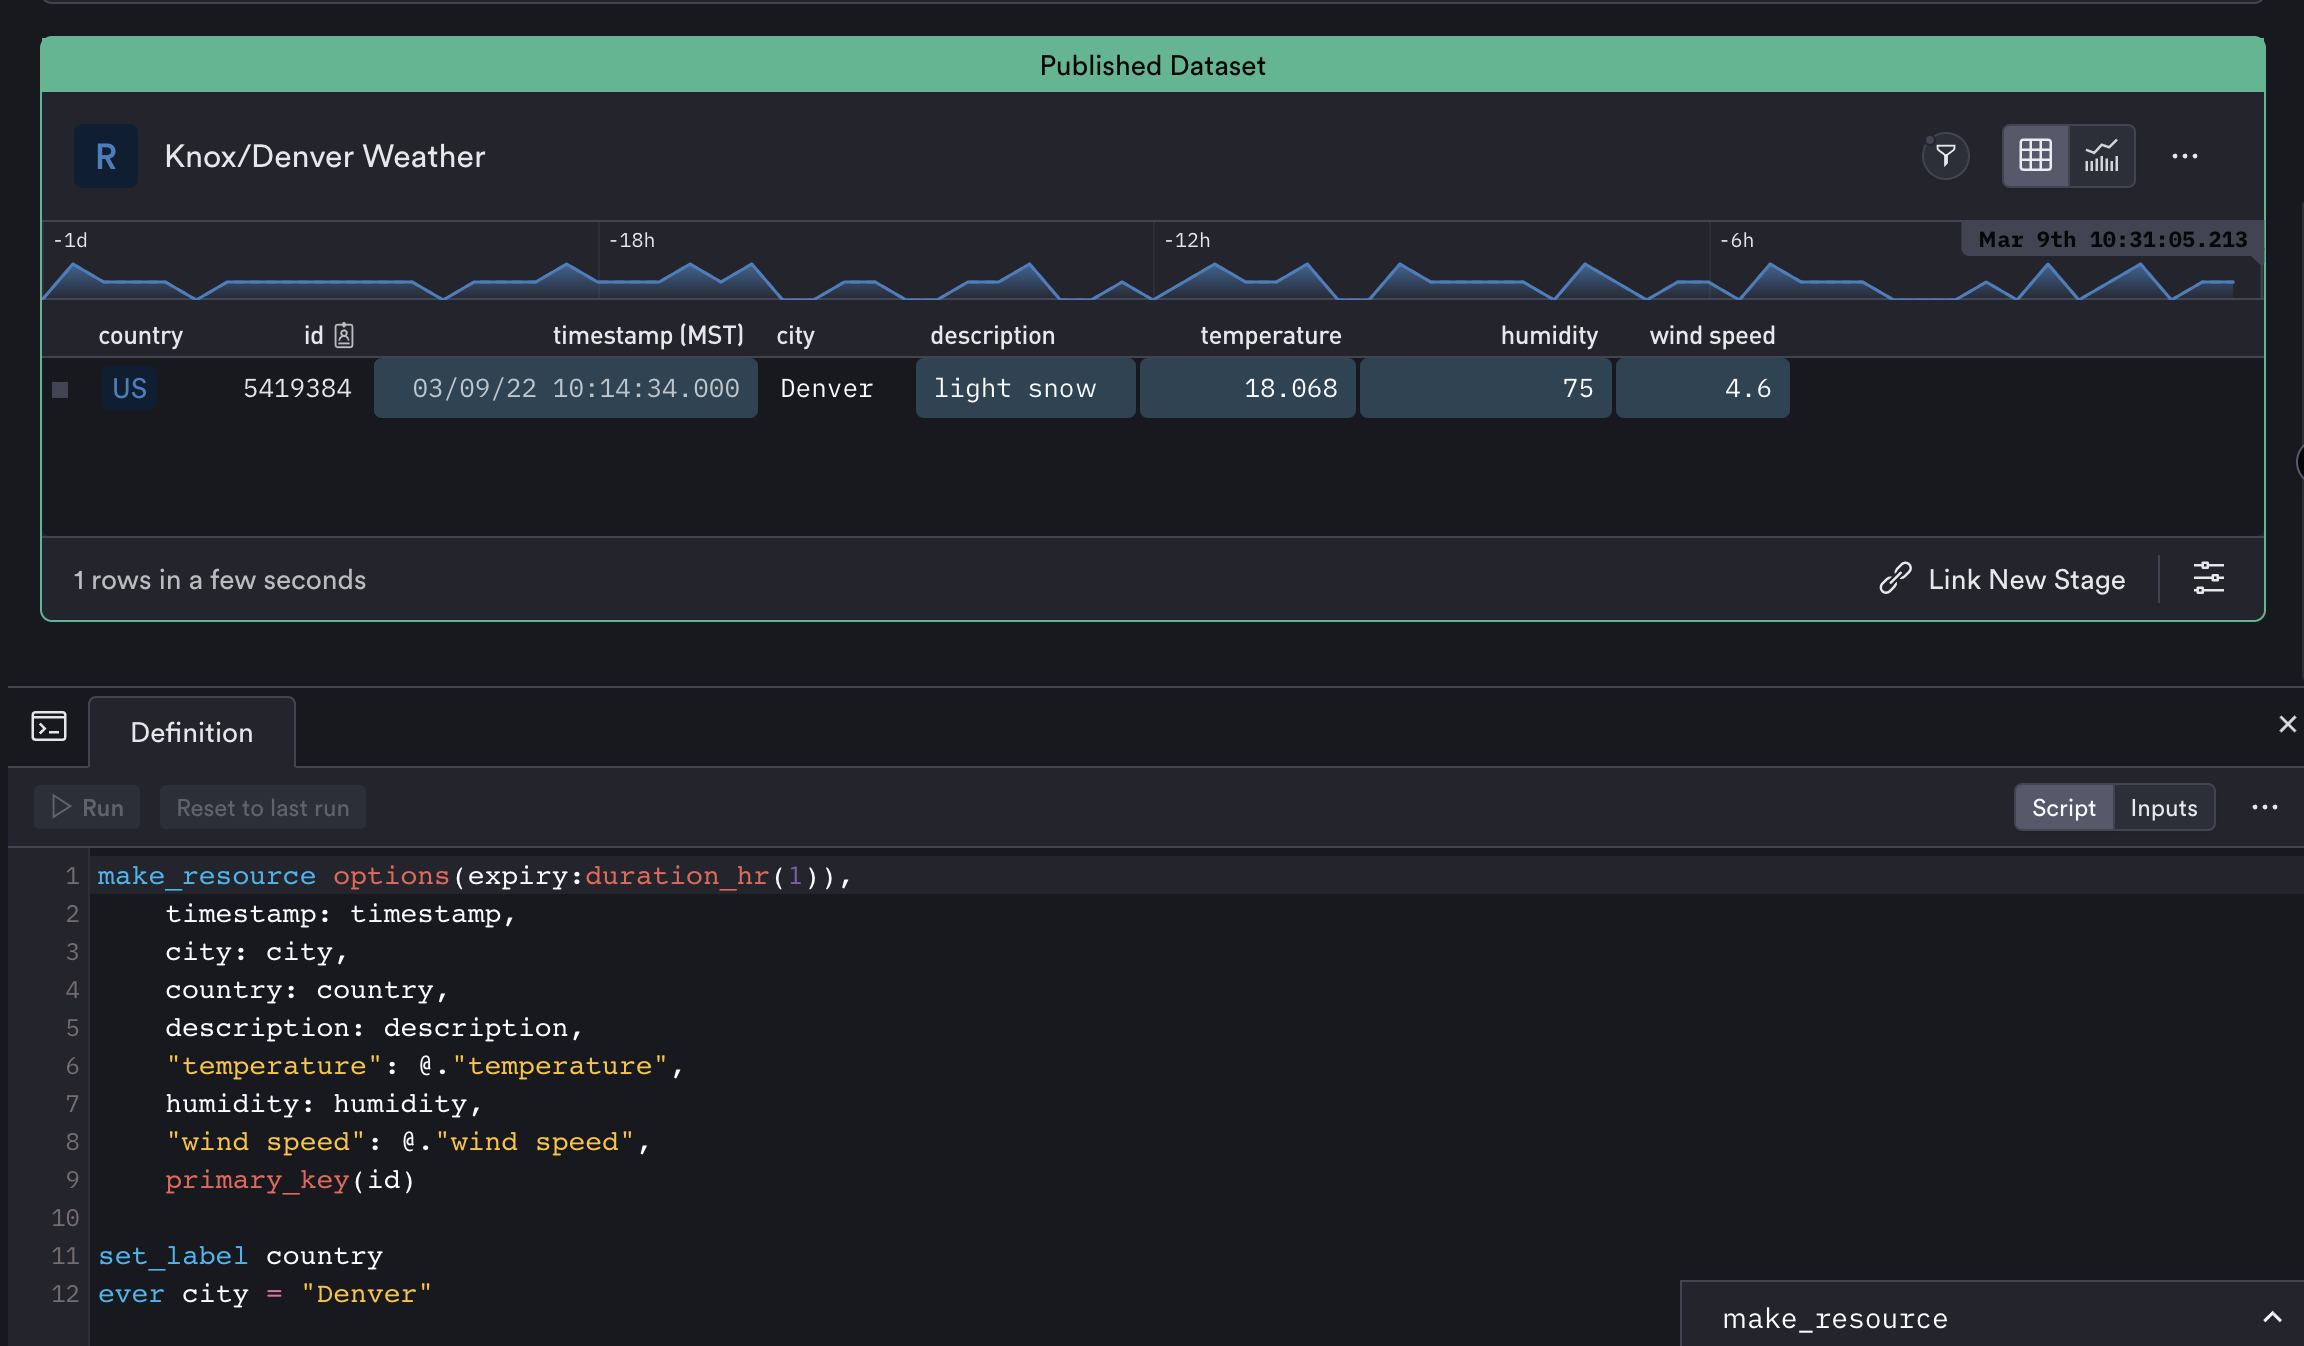Image resolution: width=2304 pixels, height=1346 pixels.
Task: Click the Denver city cell
Action: click(x=826, y=388)
